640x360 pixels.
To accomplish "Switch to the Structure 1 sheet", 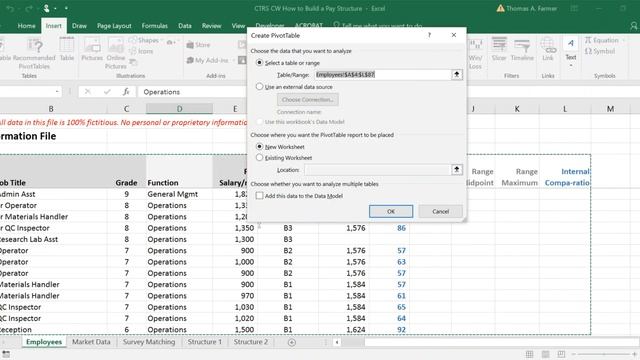I will click(204, 342).
